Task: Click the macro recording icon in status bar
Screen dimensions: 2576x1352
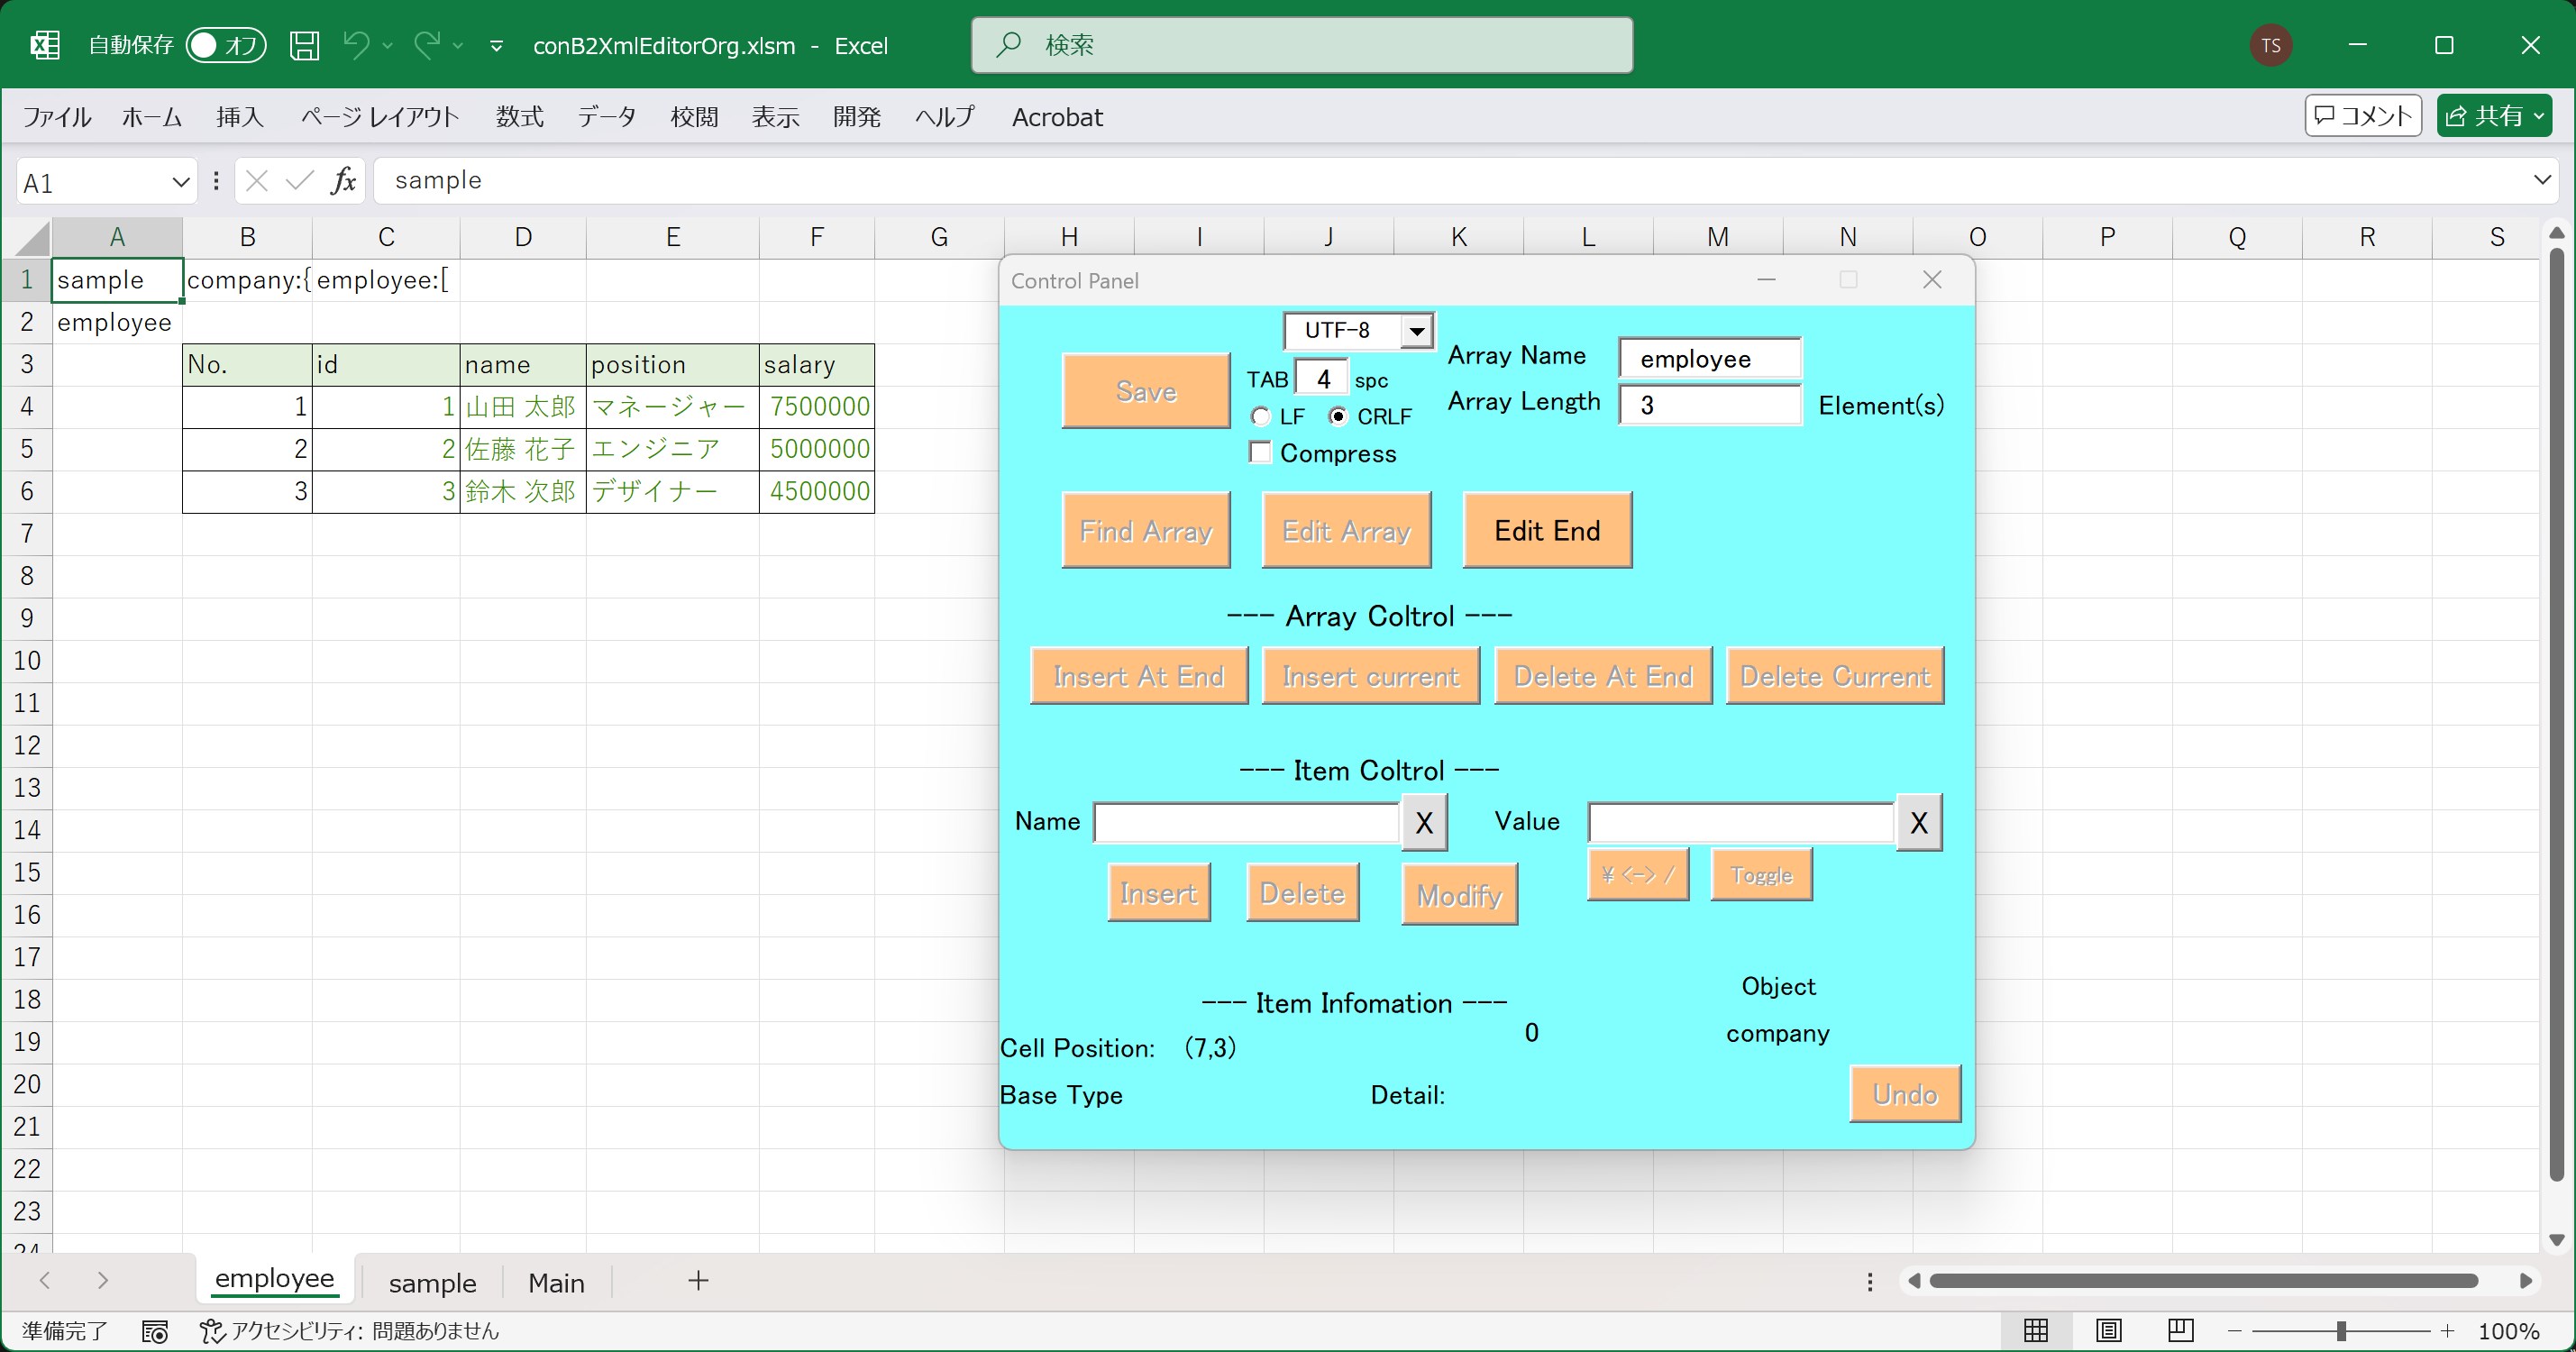Action: pos(155,1331)
